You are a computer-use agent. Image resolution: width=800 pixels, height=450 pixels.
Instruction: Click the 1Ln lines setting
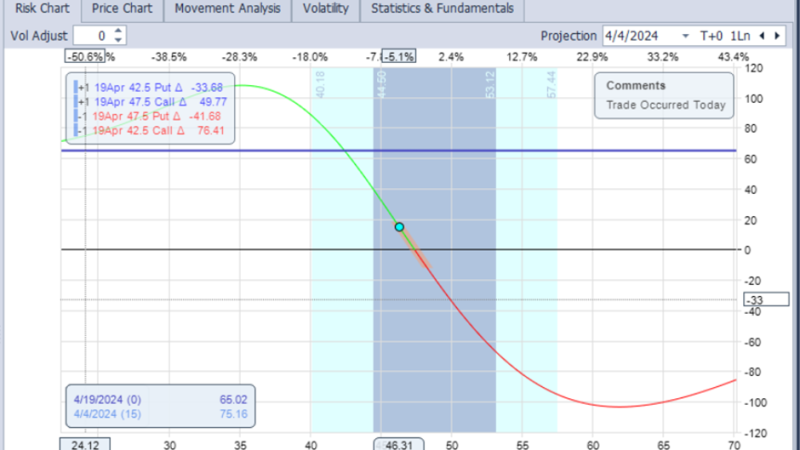click(741, 35)
